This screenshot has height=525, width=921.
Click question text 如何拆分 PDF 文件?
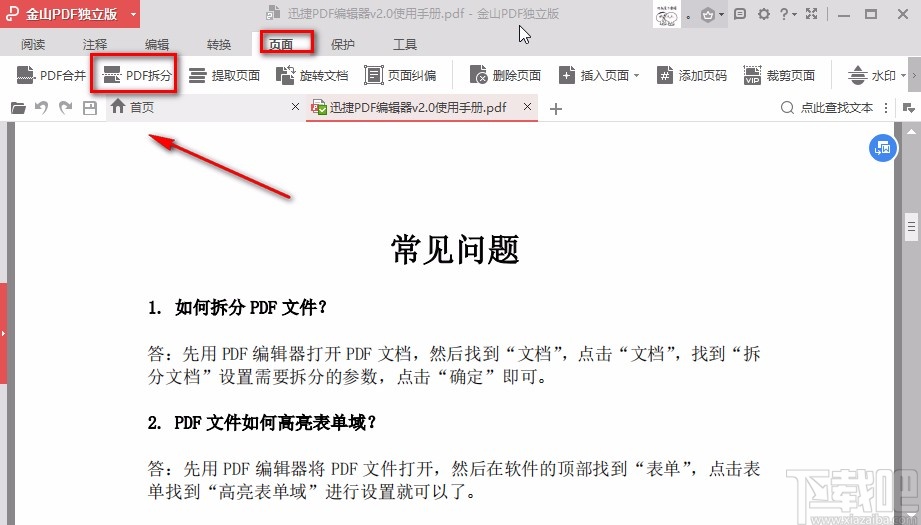coord(250,307)
